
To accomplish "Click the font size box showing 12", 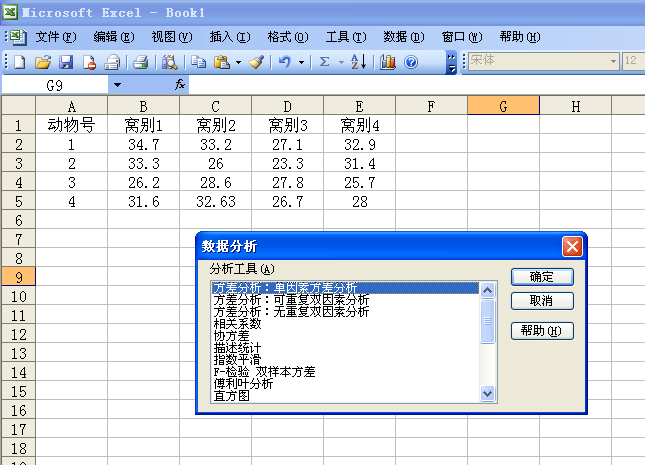I will (x=633, y=62).
